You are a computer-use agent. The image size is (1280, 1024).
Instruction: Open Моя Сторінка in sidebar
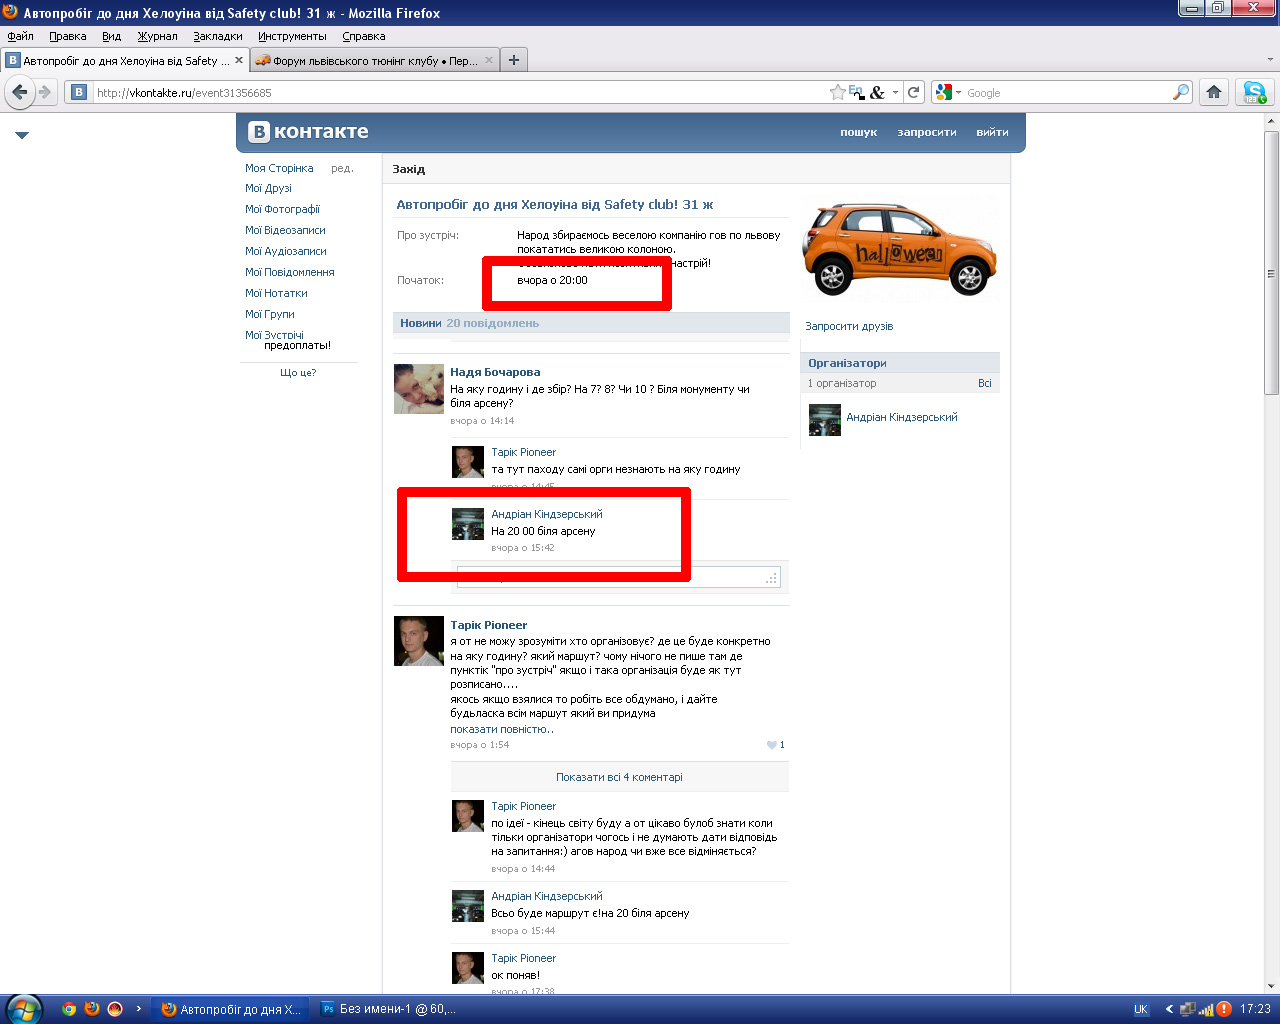coord(279,168)
